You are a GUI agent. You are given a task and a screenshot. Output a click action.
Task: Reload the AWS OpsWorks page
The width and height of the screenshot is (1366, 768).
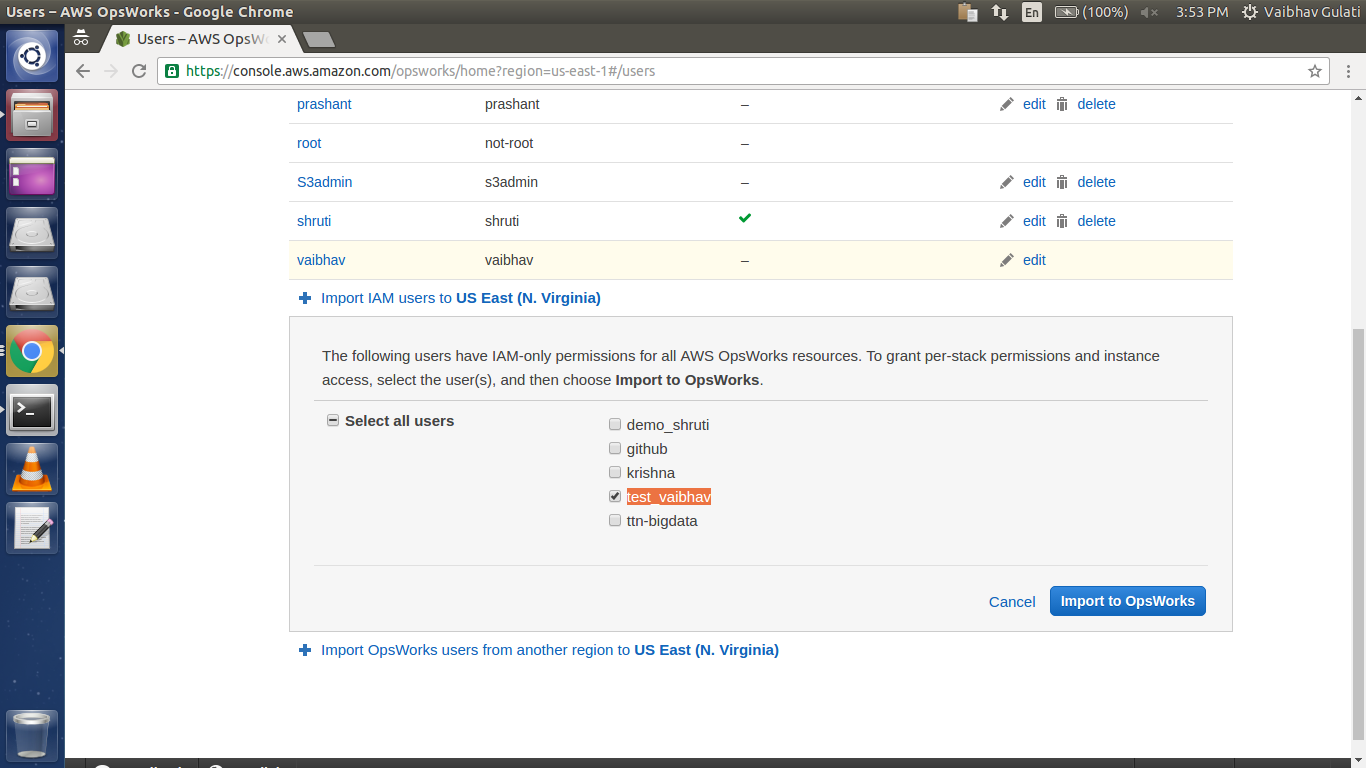pos(139,71)
